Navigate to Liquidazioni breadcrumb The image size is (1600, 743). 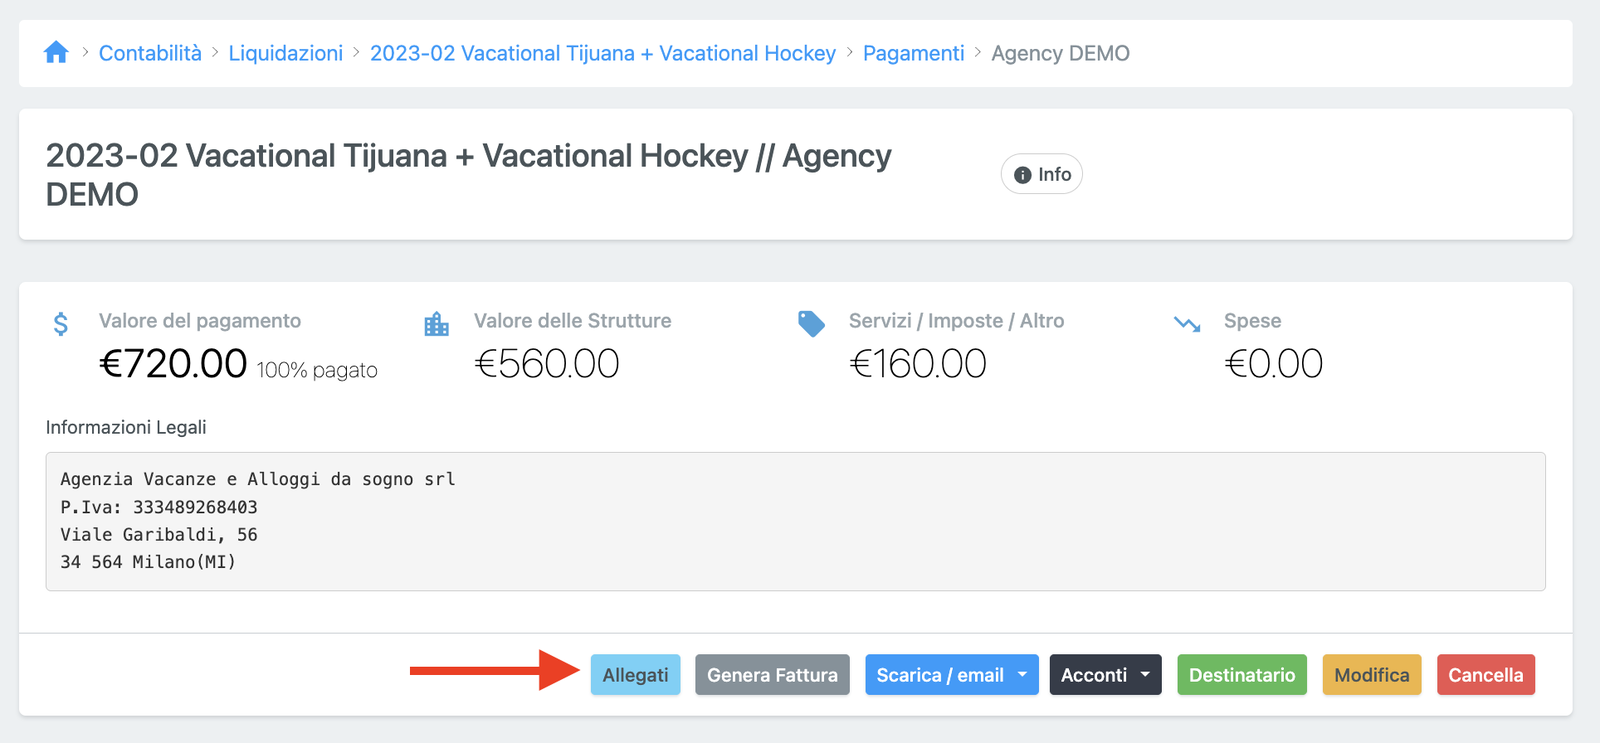pos(286,53)
